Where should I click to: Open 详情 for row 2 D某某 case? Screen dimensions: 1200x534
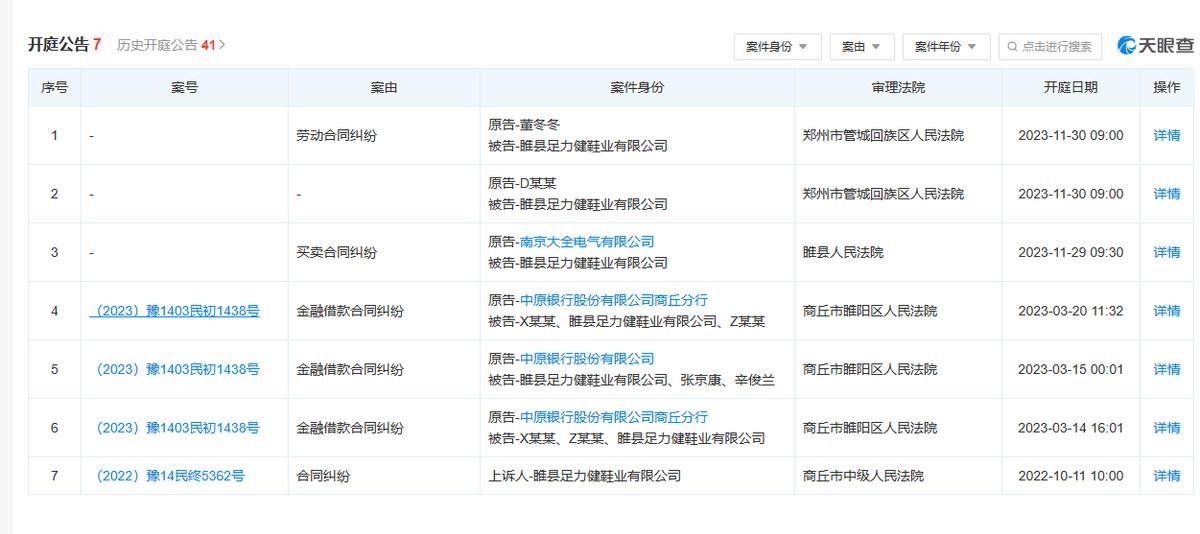[1166, 194]
